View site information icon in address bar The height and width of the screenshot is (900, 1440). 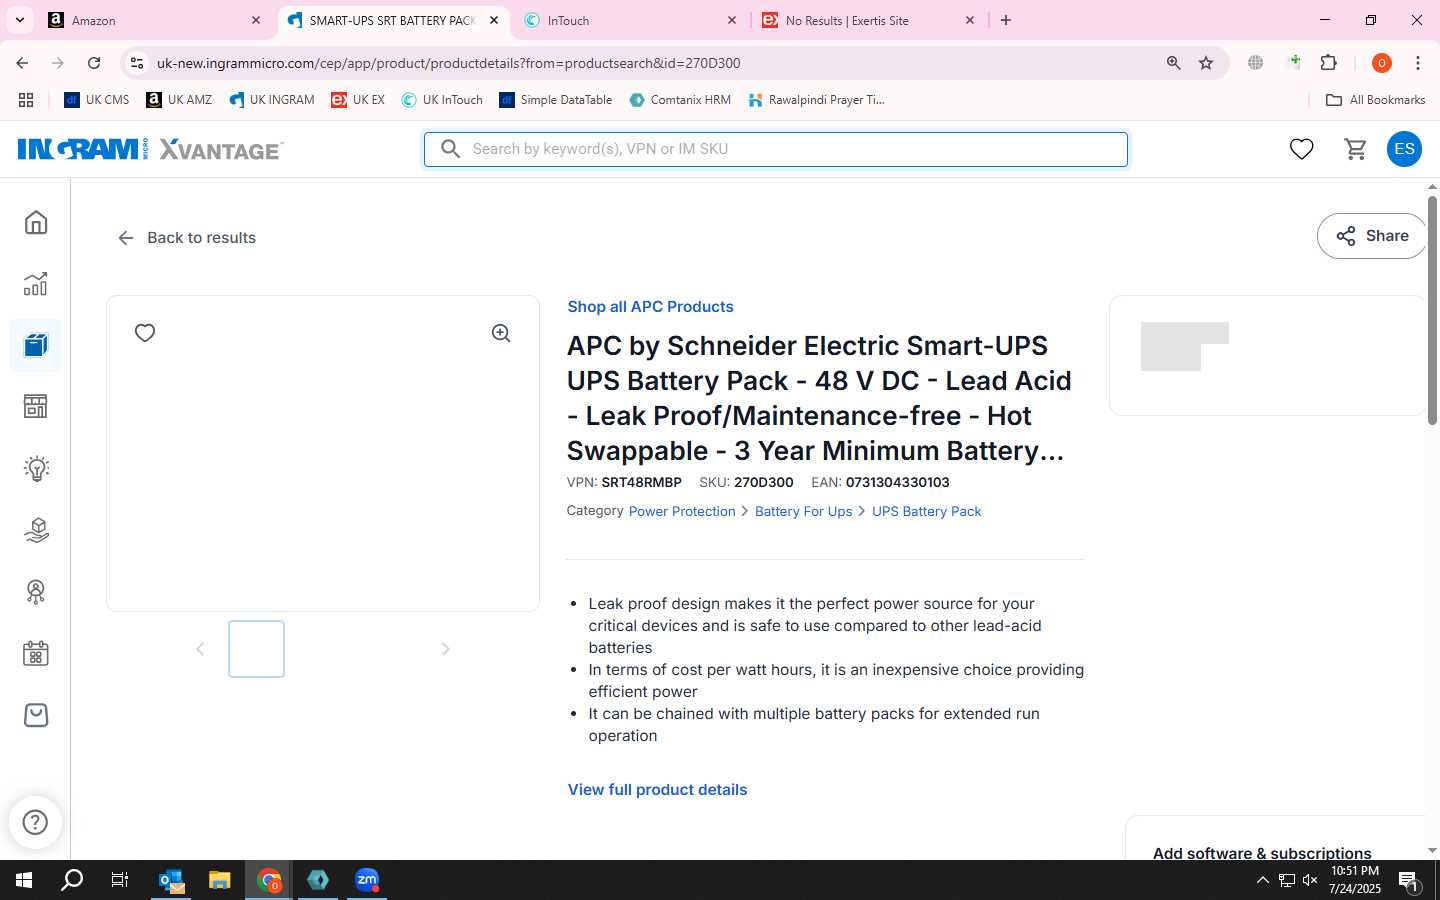point(137,63)
